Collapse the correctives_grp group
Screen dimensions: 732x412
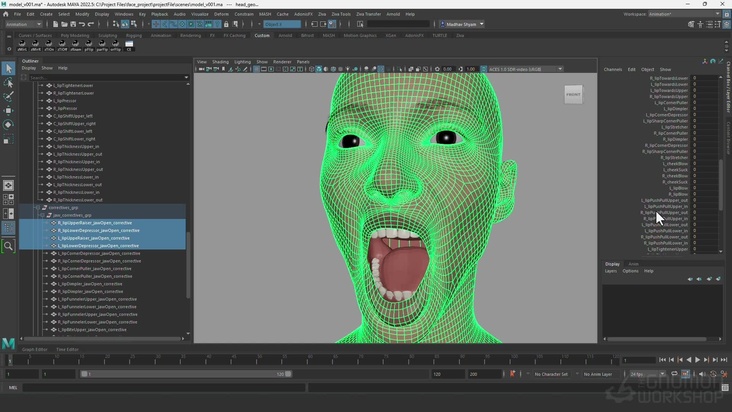(x=38, y=208)
